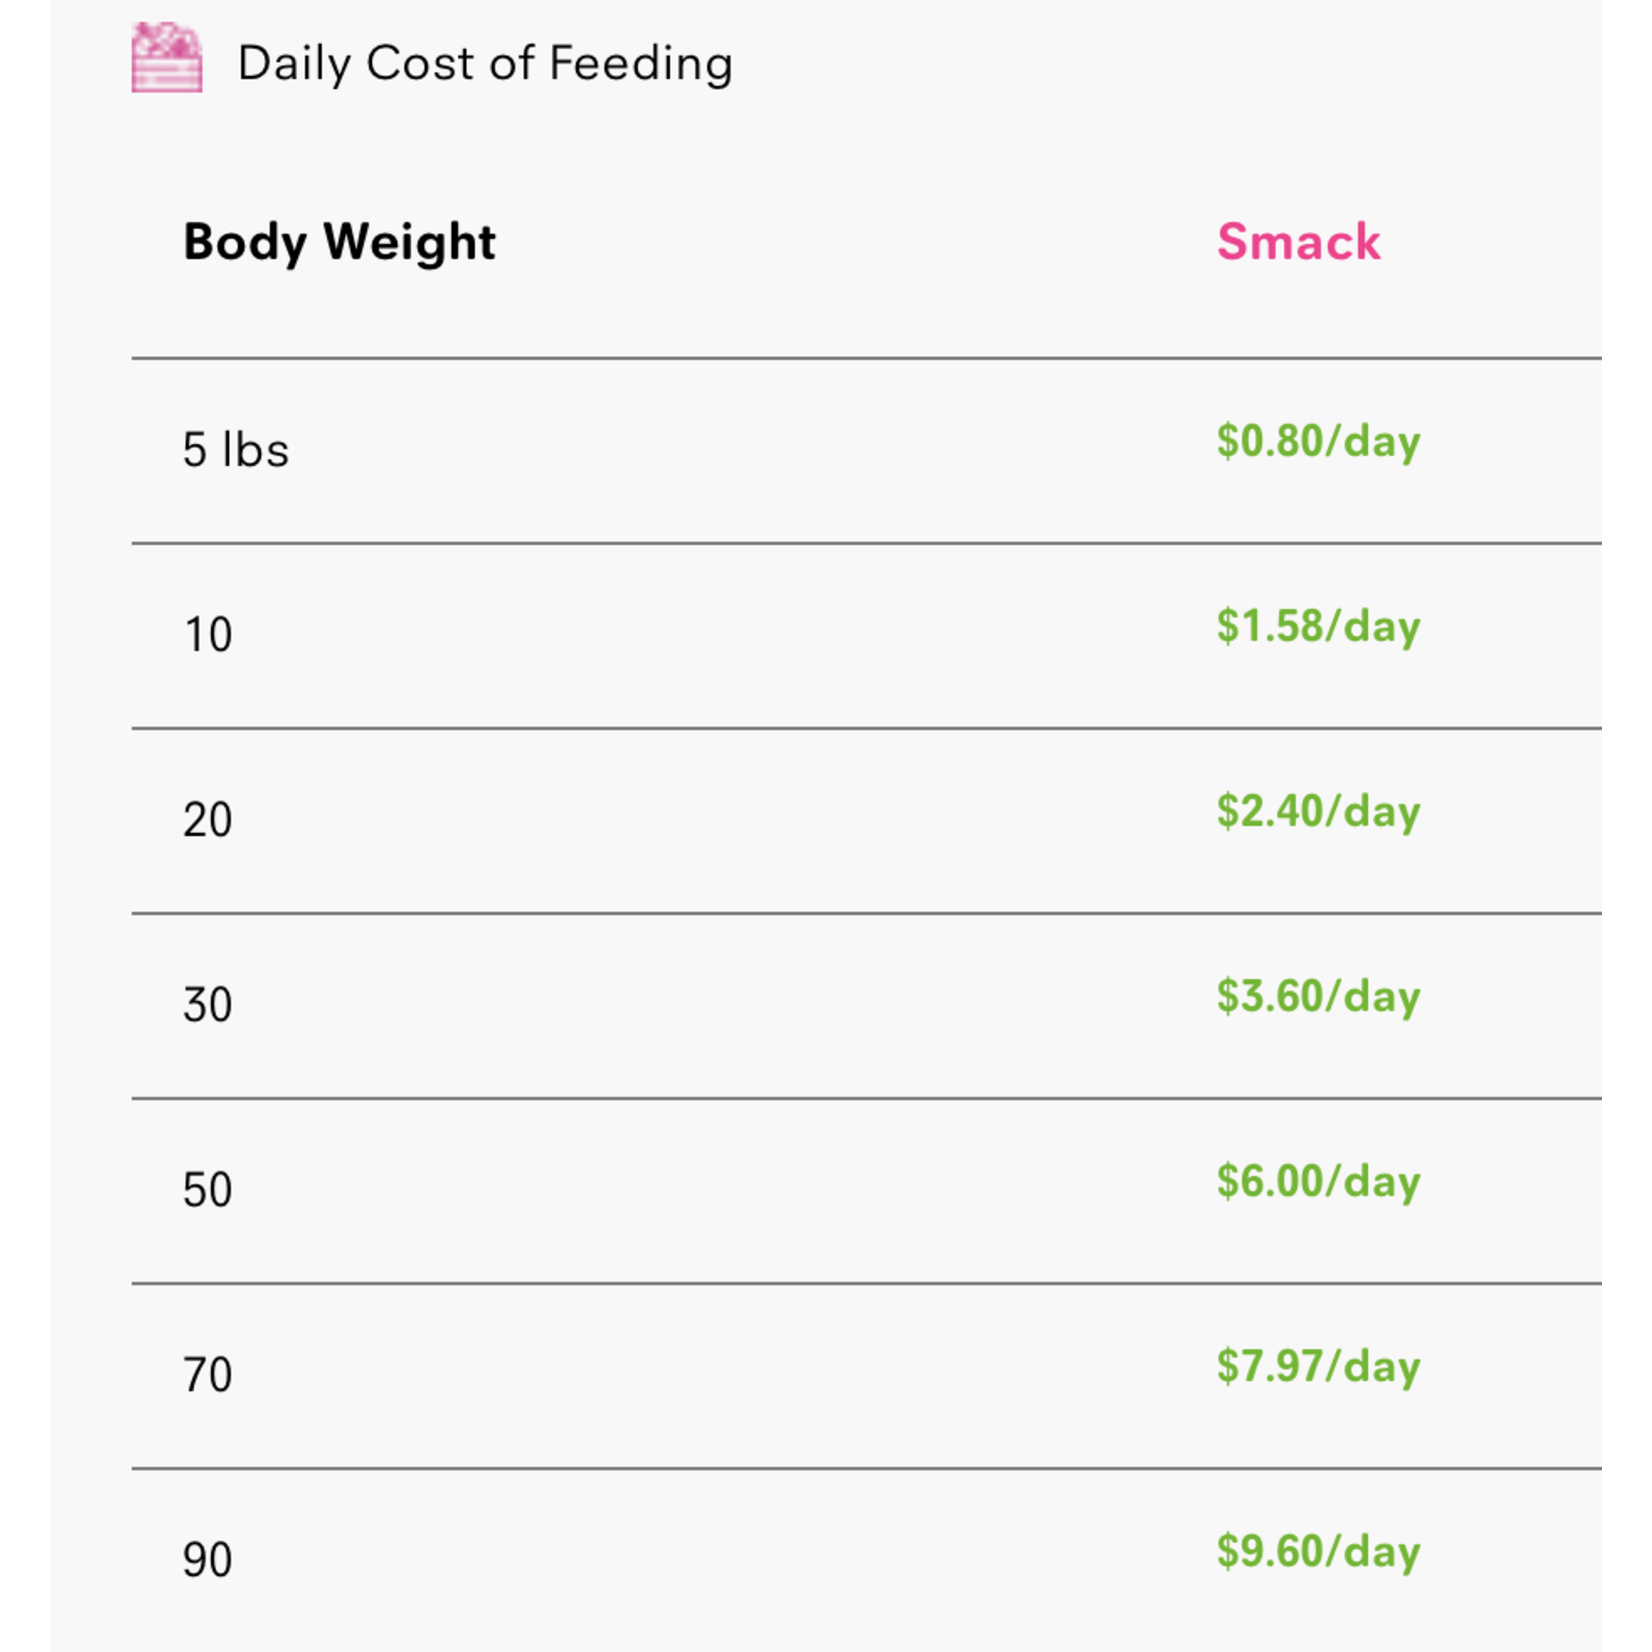The width and height of the screenshot is (1652, 1652).
Task: Select the Body Weight column header
Action: [x=339, y=242]
